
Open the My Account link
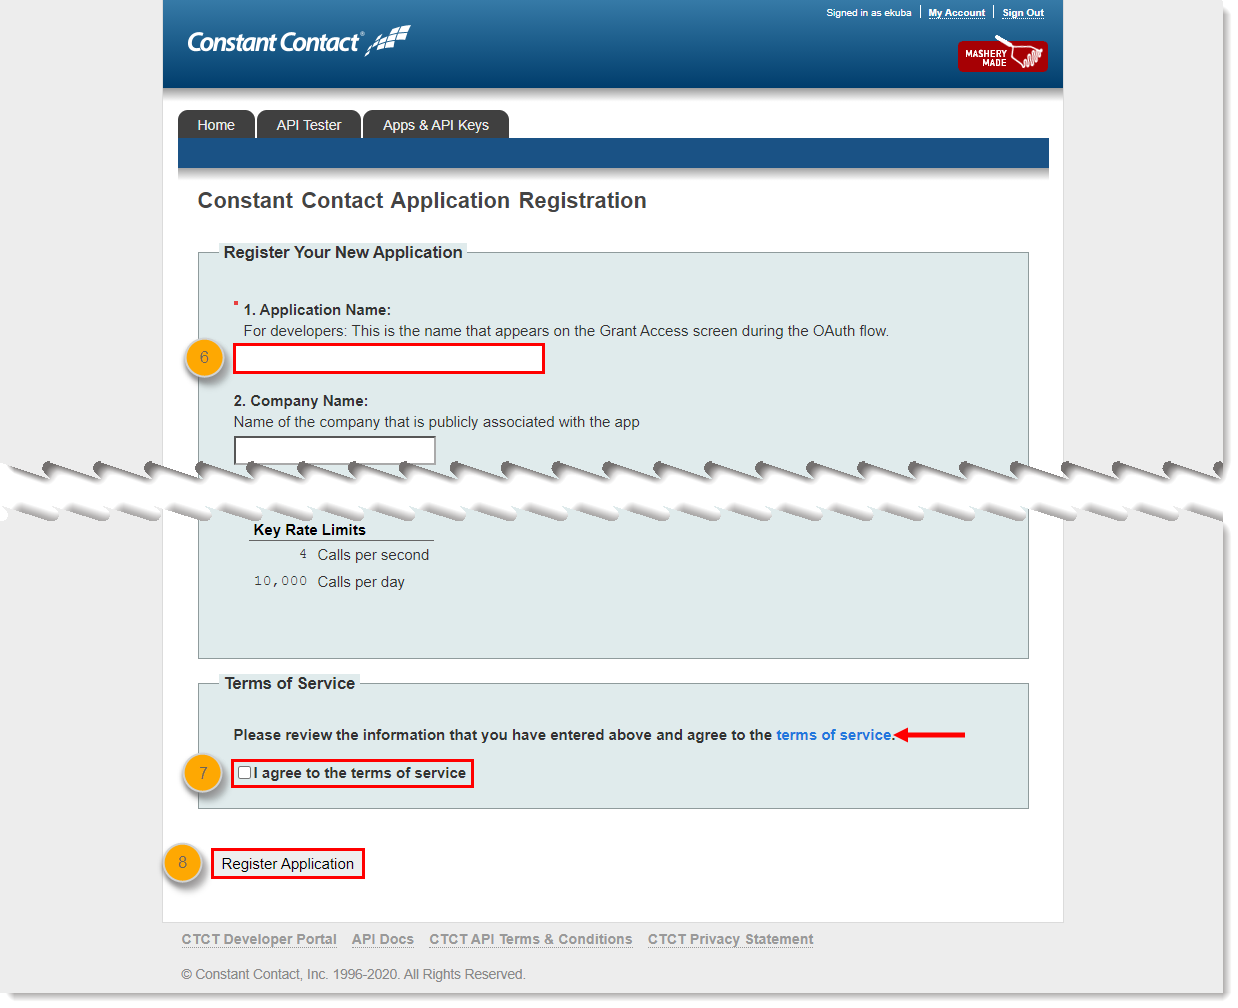pyautogui.click(x=956, y=13)
